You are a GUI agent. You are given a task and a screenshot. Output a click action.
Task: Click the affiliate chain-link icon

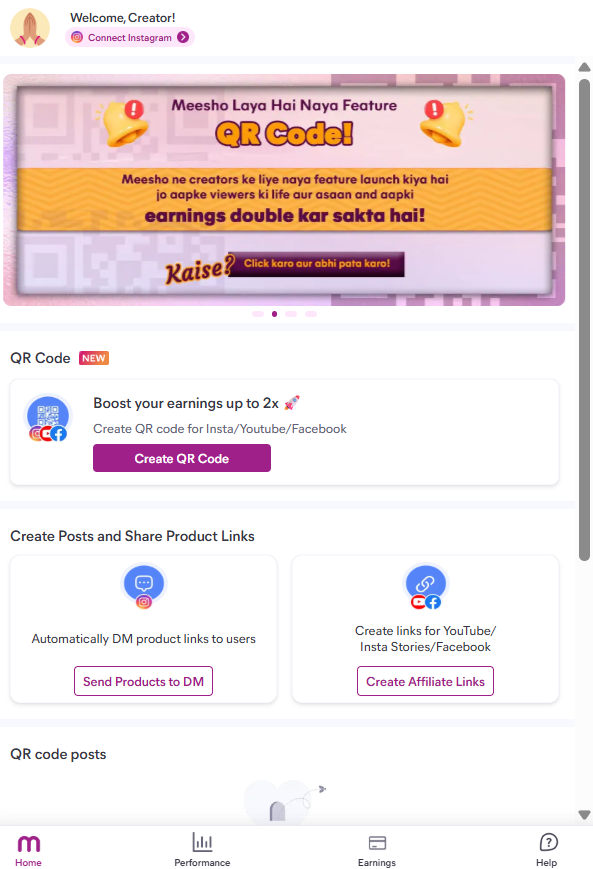click(426, 586)
